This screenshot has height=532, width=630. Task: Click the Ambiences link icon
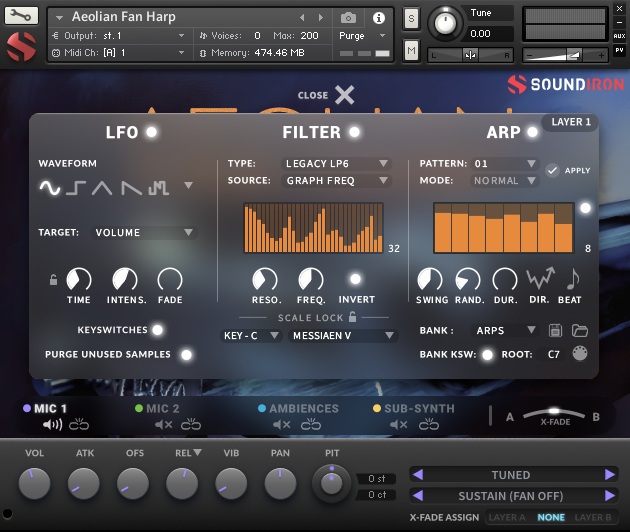311,424
